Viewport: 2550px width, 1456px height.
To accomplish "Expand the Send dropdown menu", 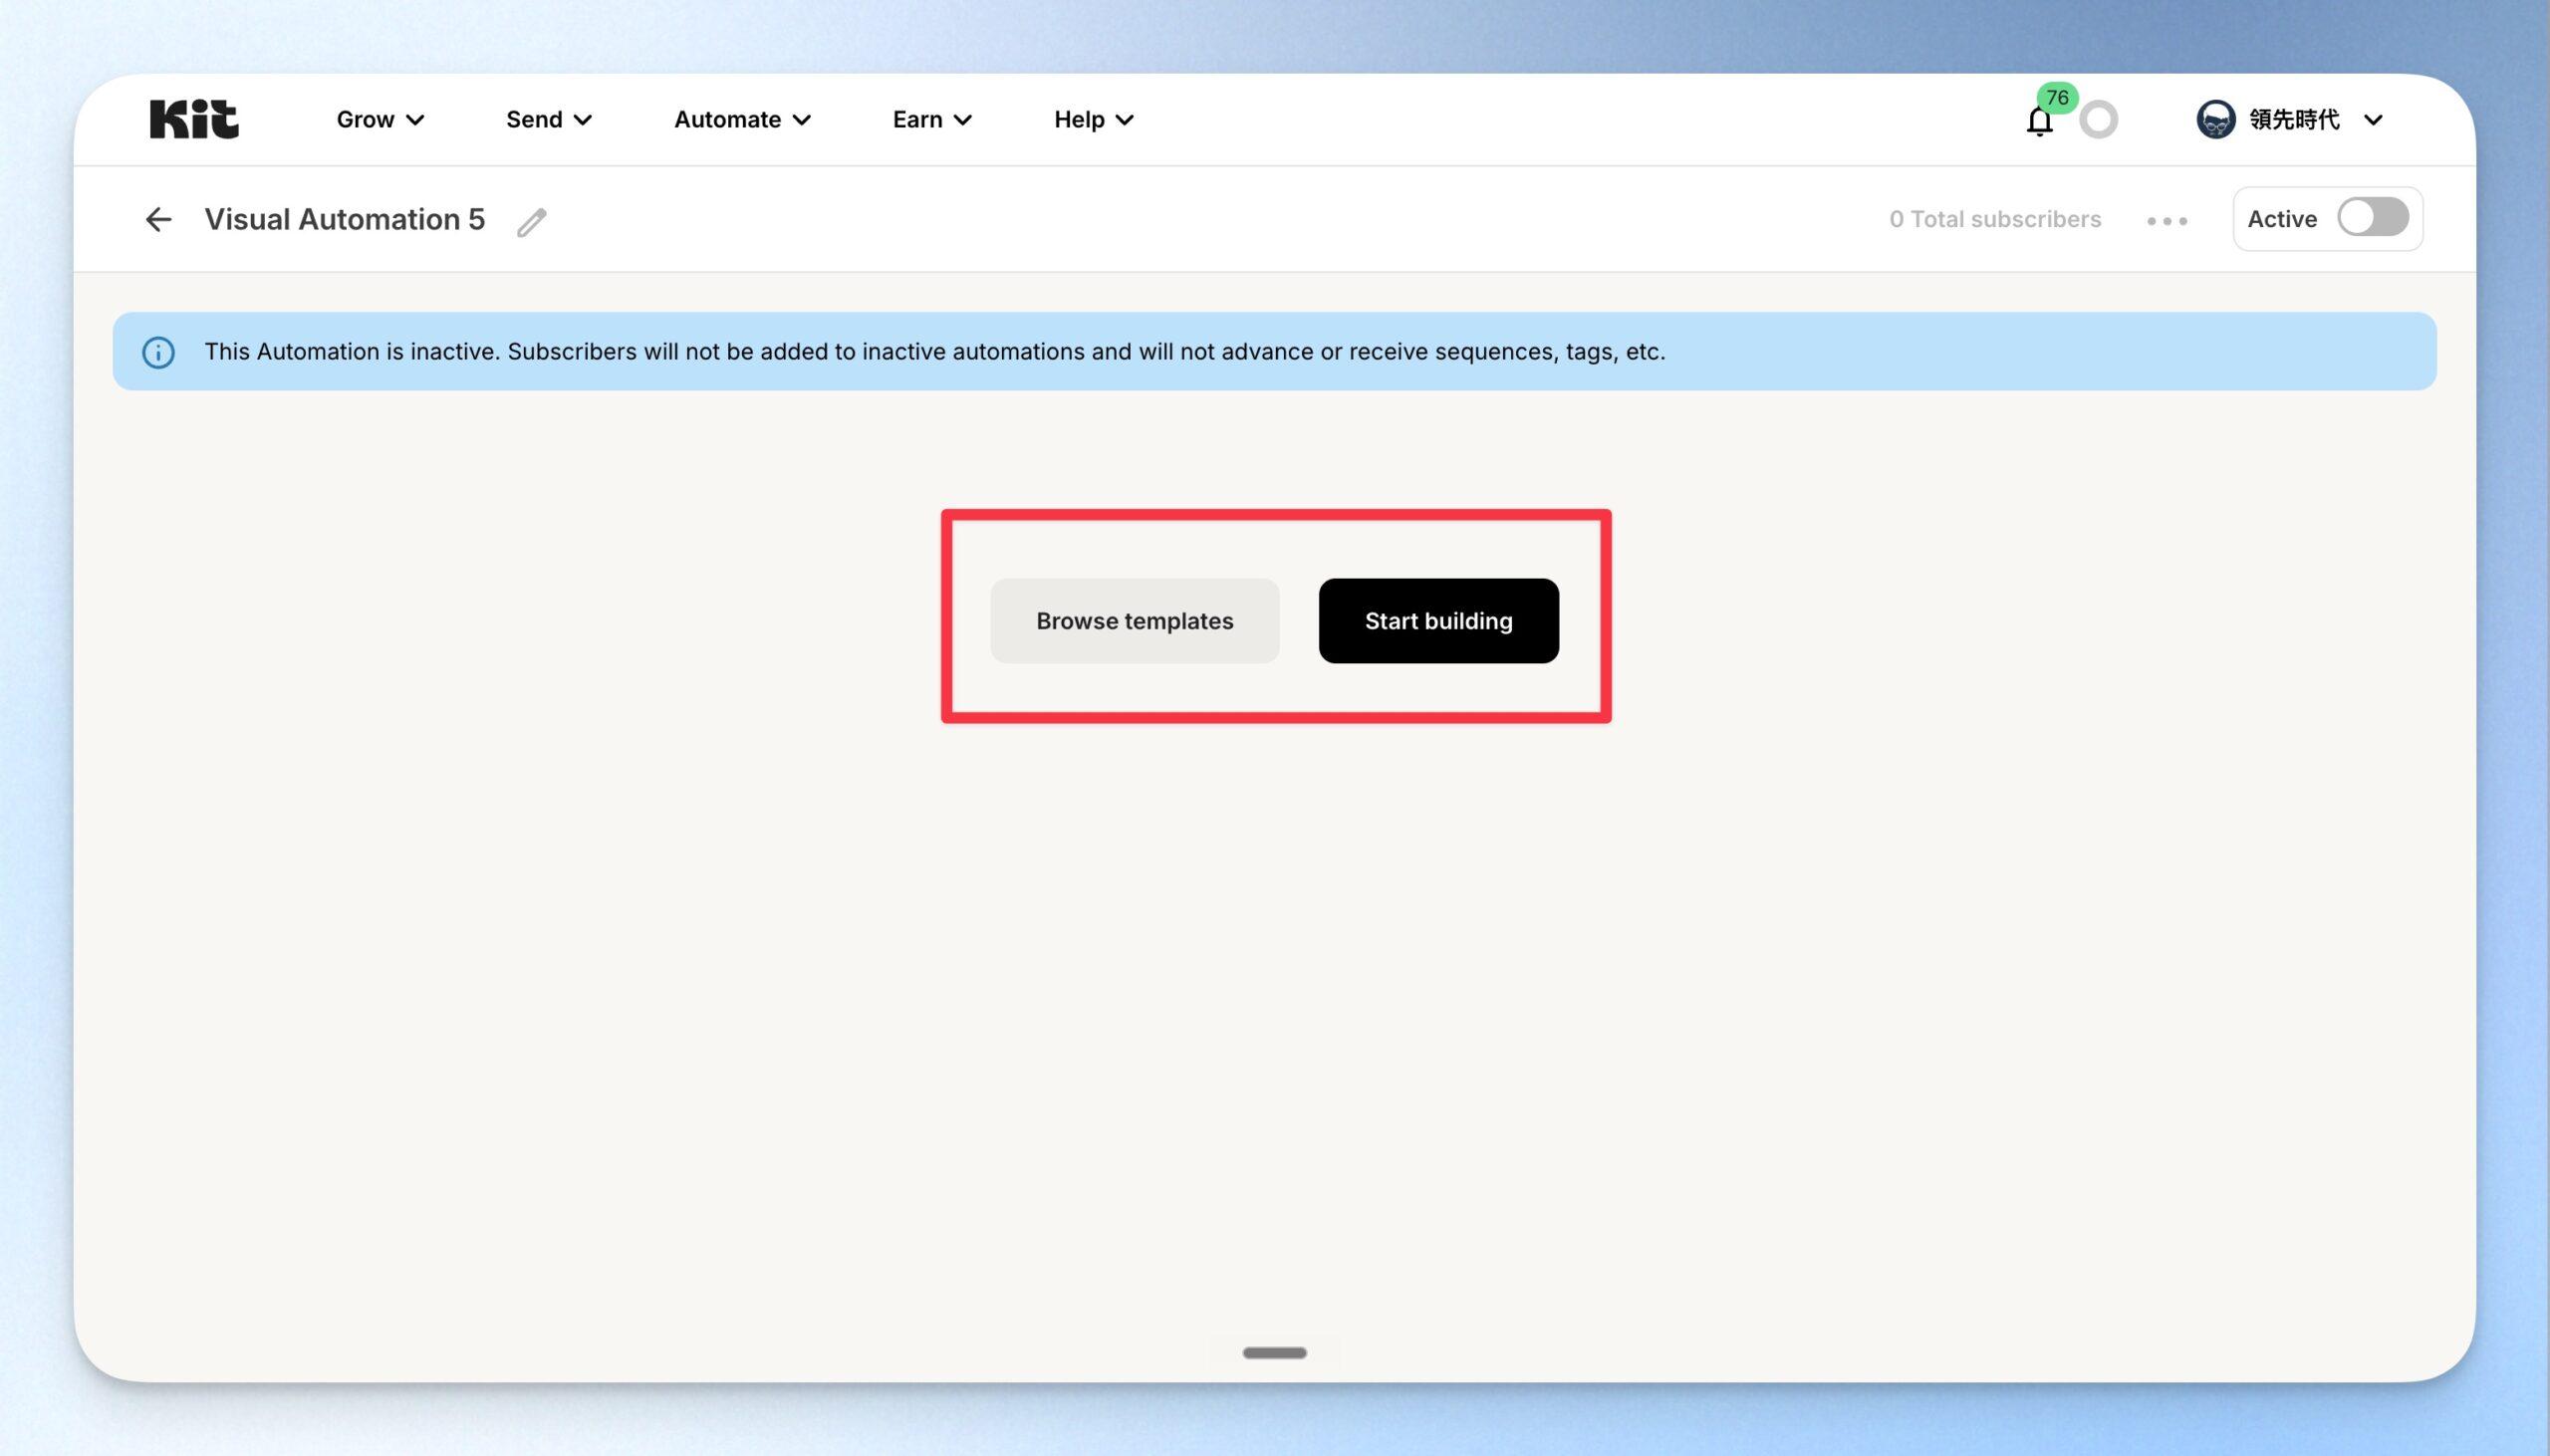I will pyautogui.click(x=549, y=119).
